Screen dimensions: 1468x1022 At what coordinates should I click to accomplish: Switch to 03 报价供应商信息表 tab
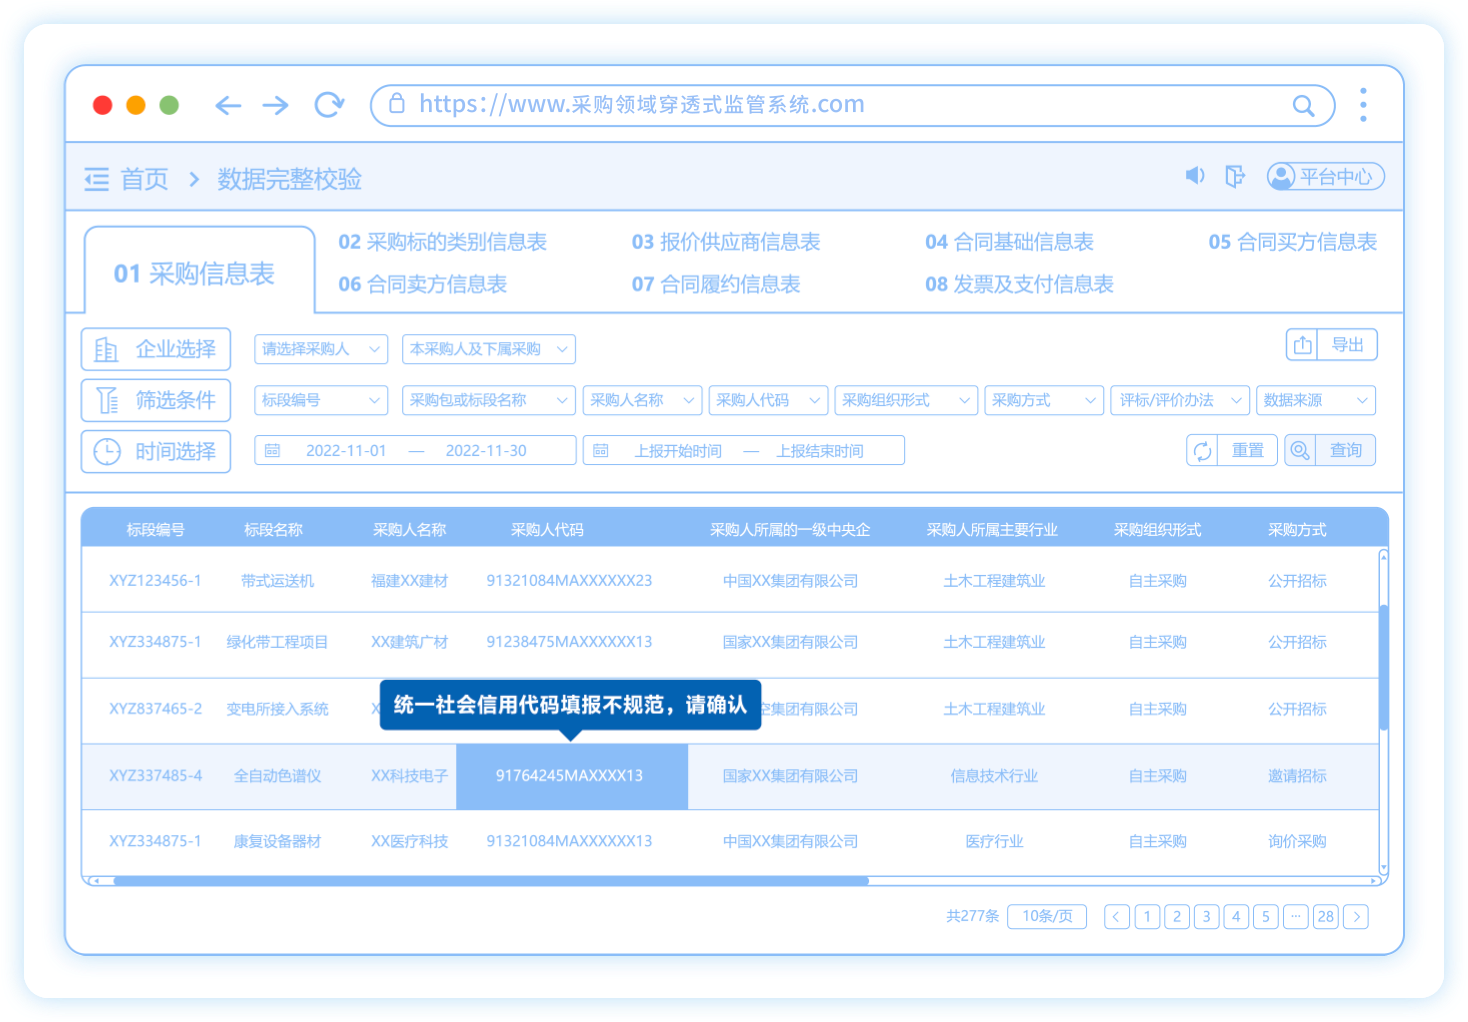726,242
